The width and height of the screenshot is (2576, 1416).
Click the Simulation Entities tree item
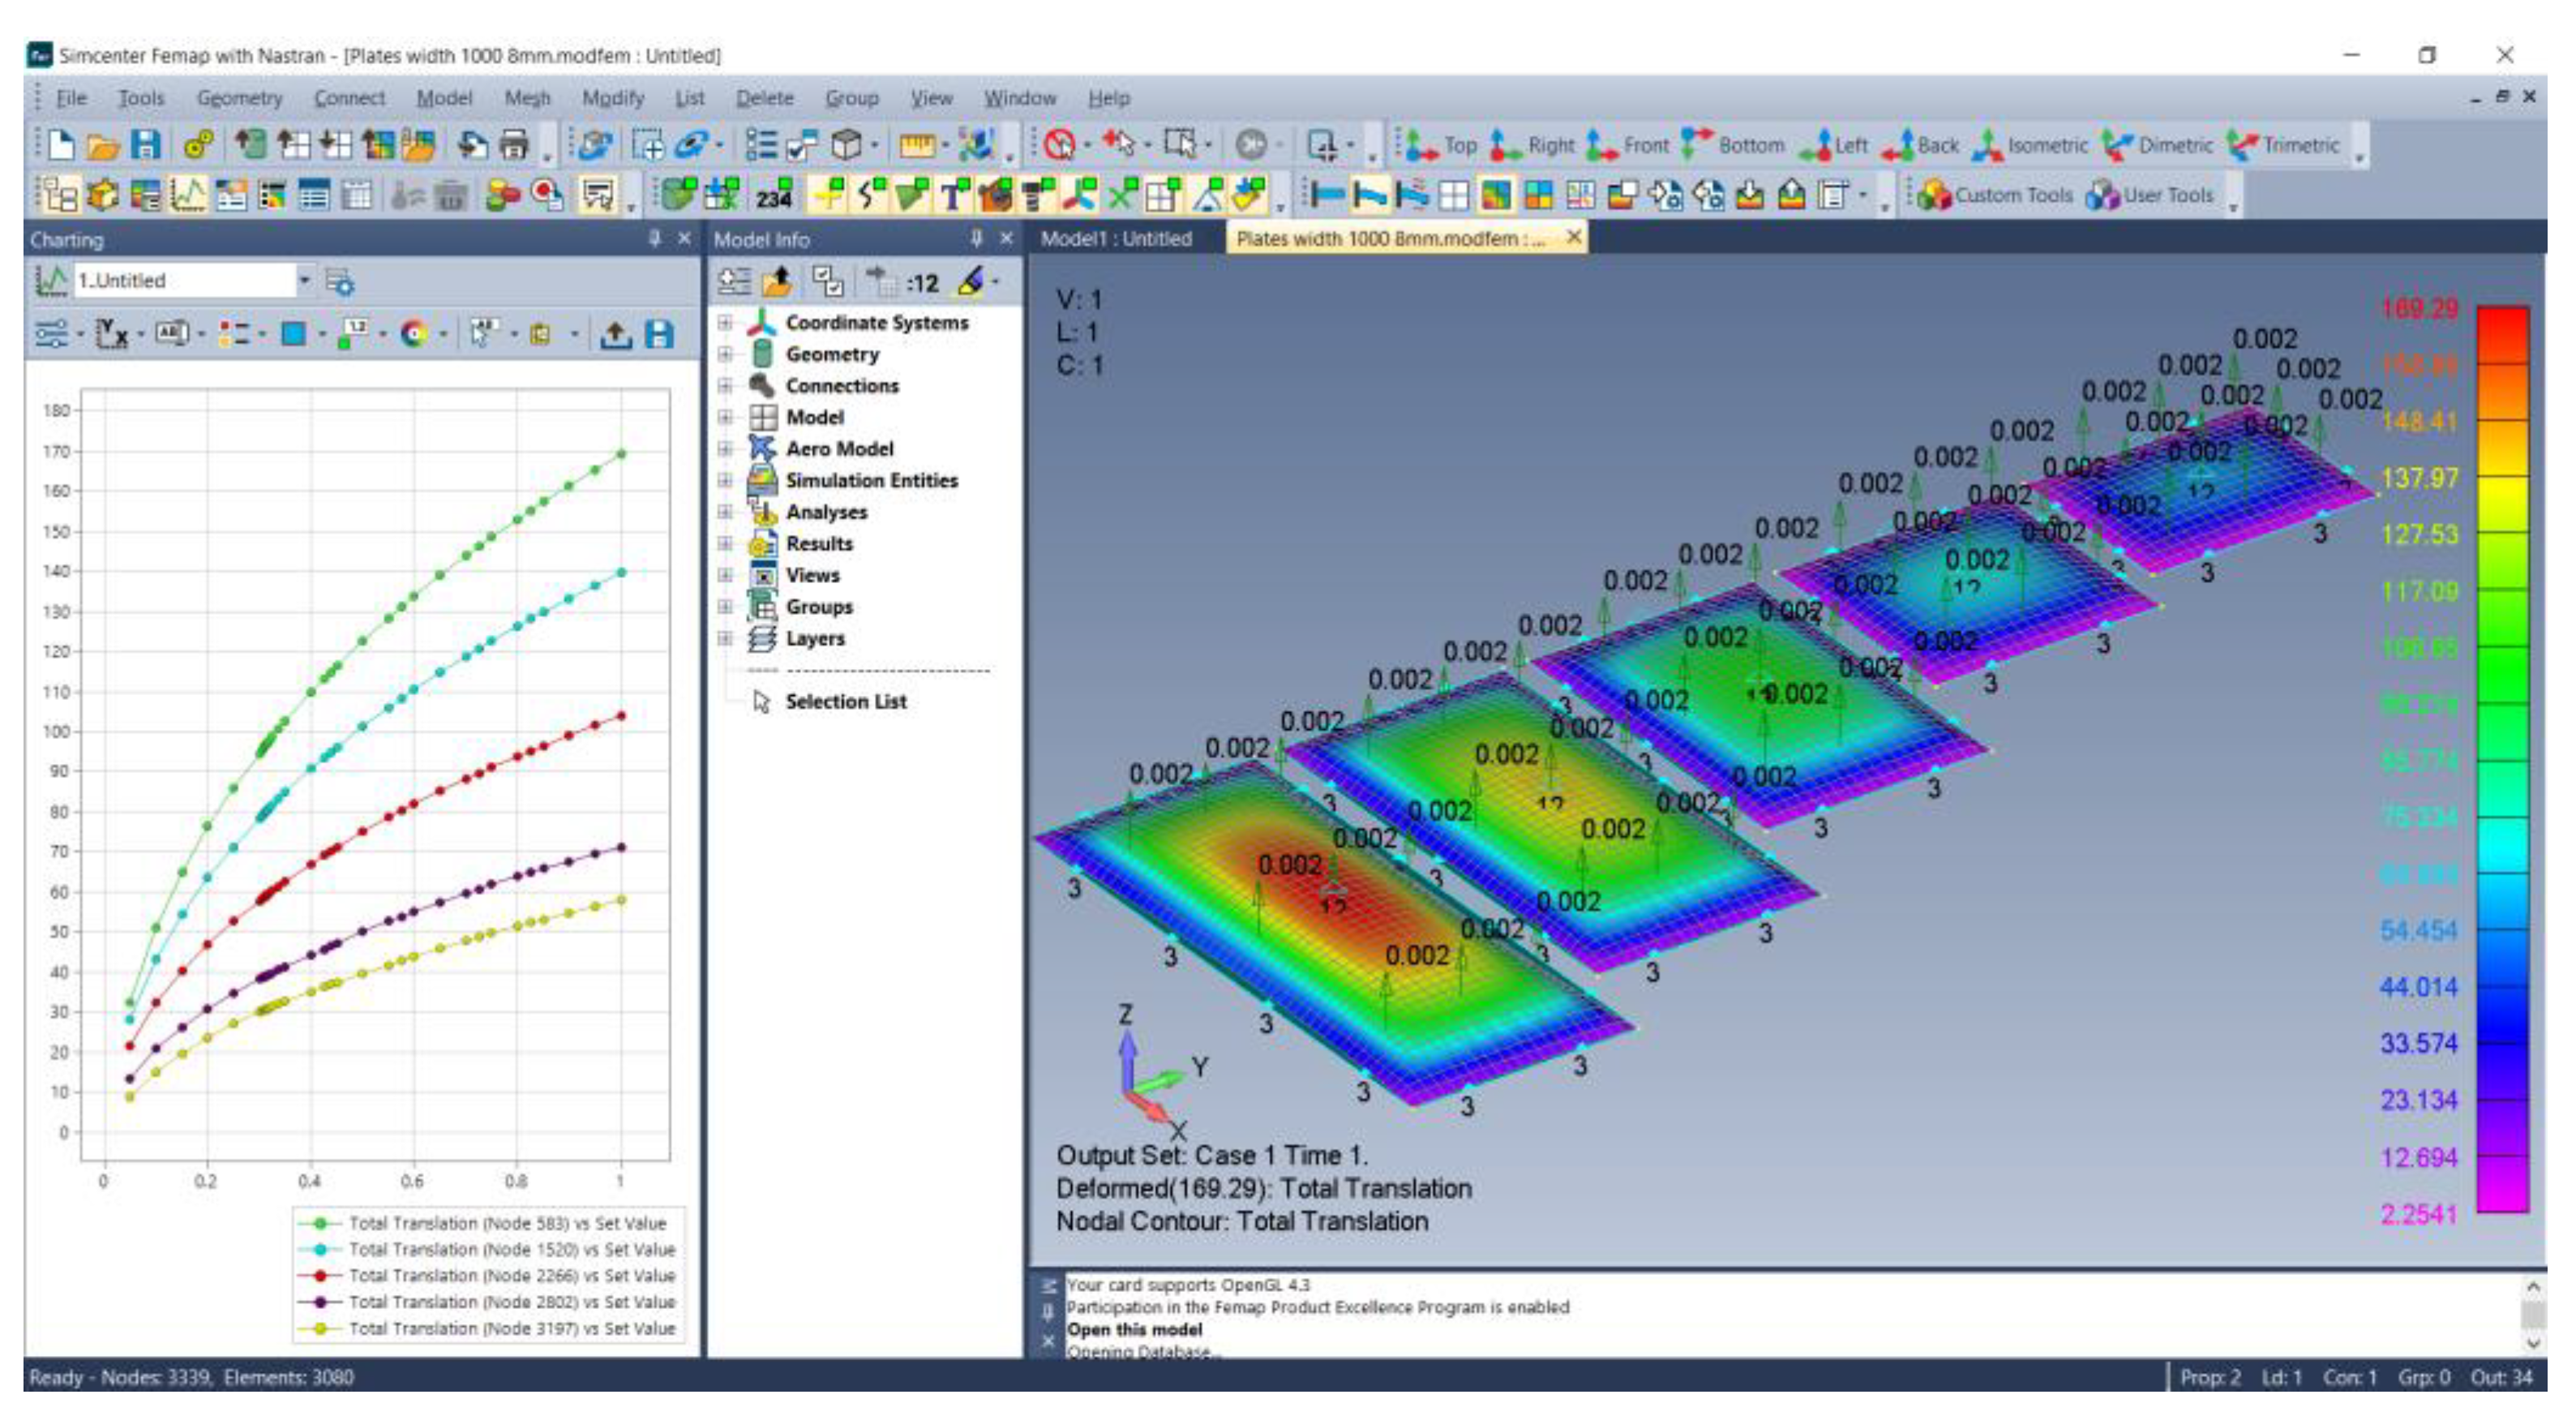[871, 481]
